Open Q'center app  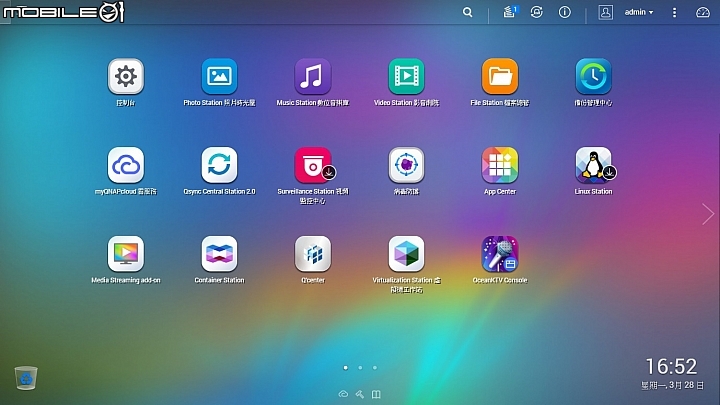click(x=313, y=254)
